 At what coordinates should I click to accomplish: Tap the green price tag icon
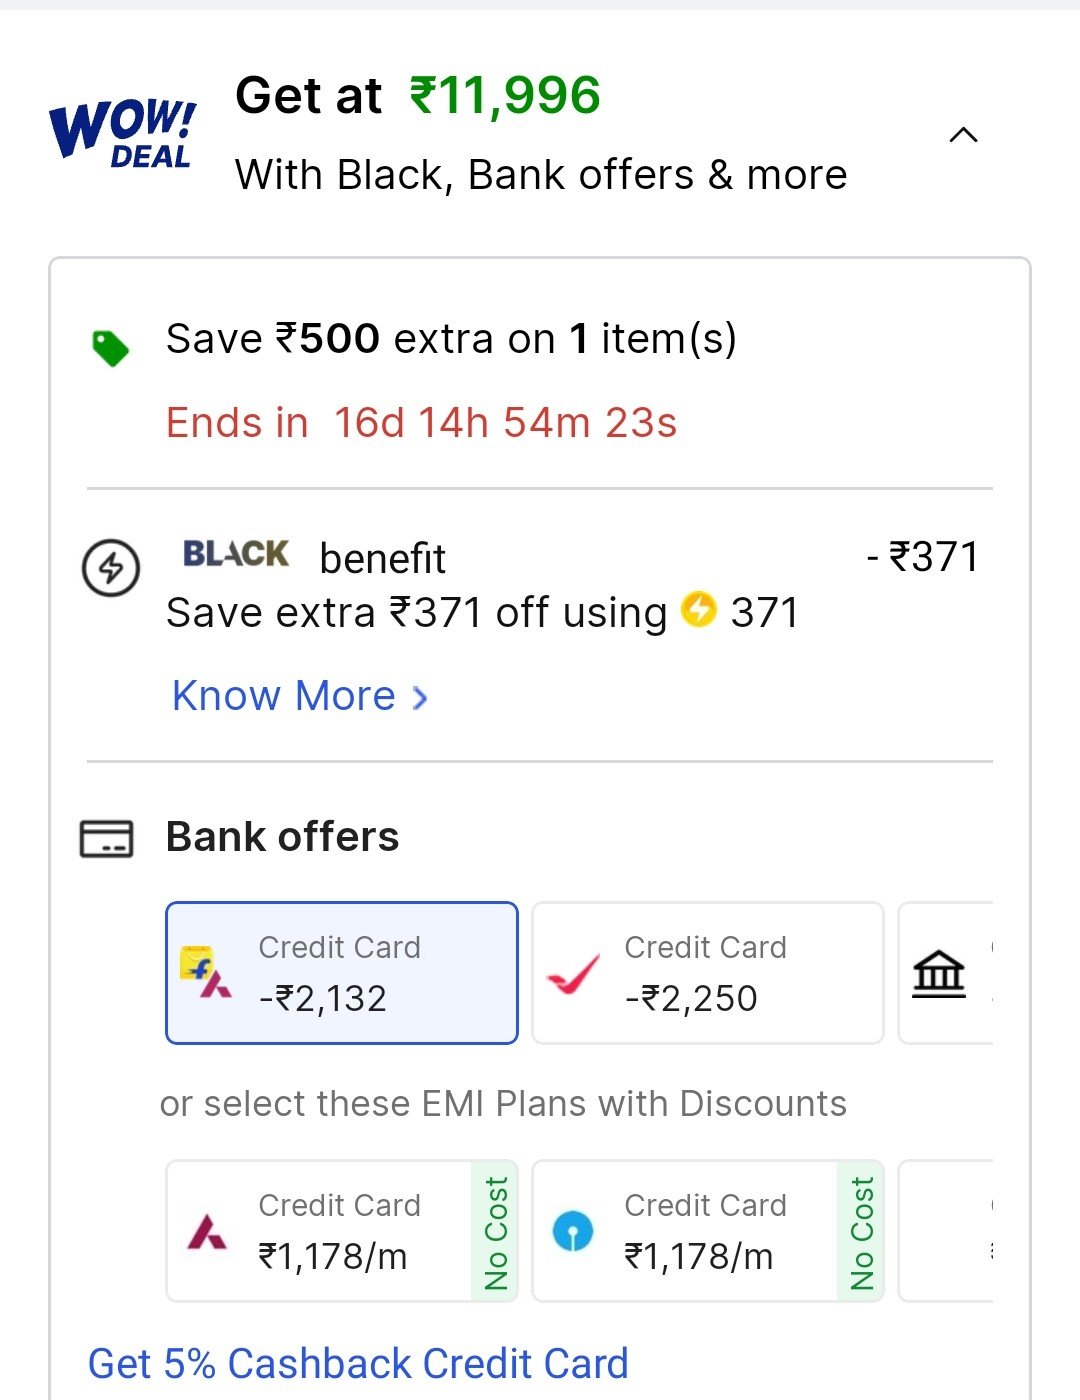tap(110, 348)
